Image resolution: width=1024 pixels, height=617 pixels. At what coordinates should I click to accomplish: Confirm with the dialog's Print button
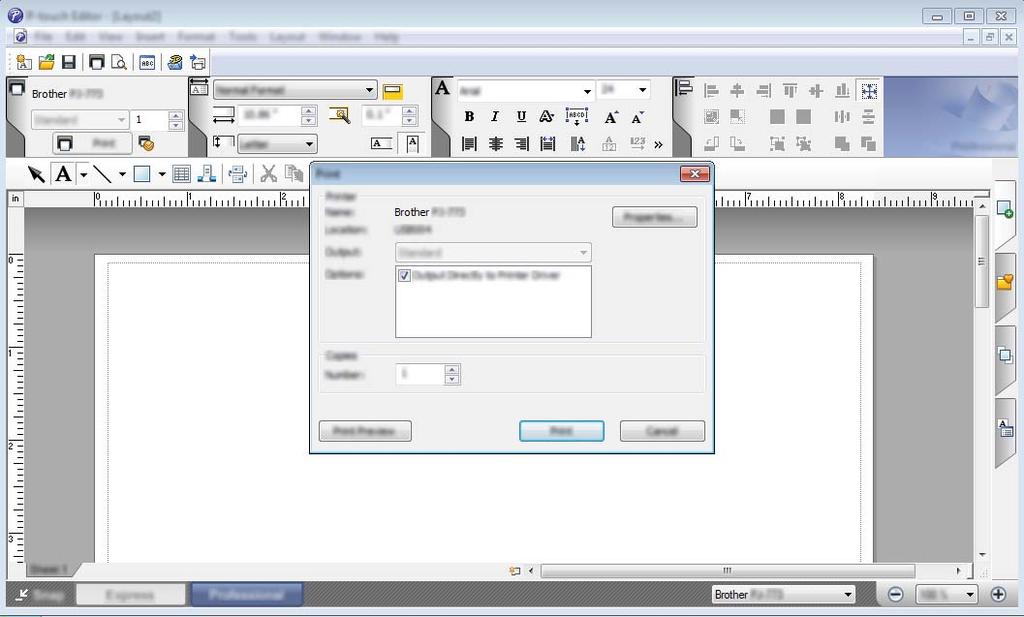(561, 431)
